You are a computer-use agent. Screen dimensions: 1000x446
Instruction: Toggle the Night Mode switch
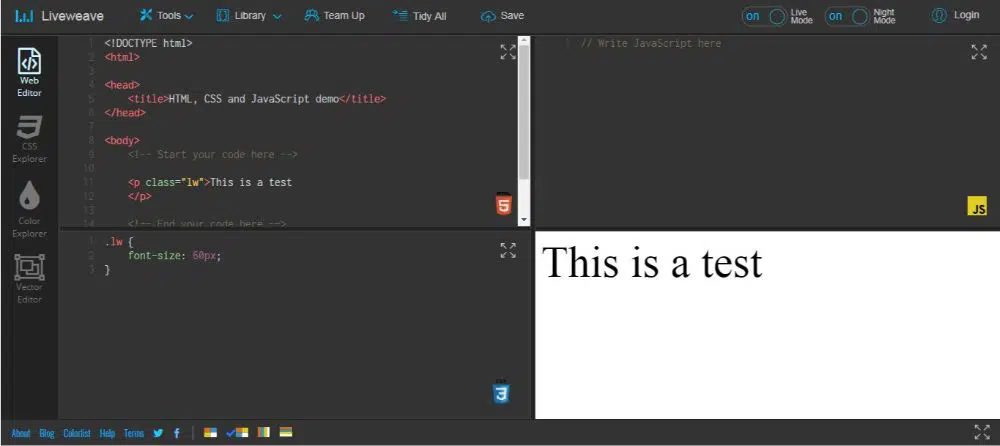tap(847, 16)
